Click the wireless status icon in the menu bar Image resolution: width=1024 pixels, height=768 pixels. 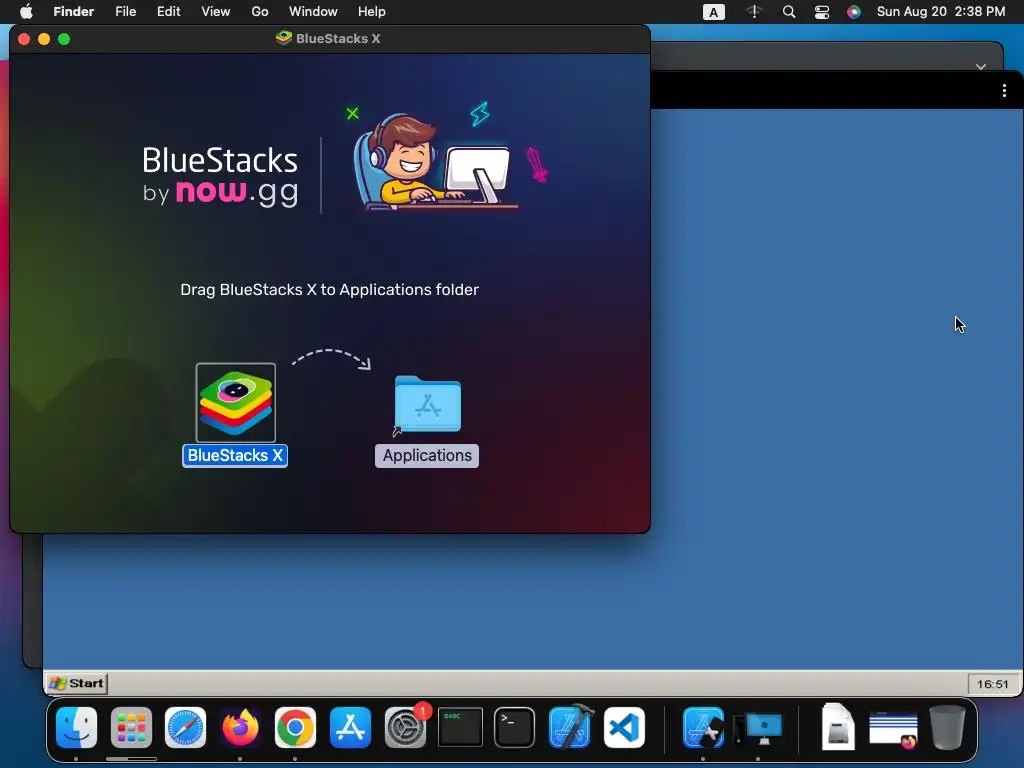click(x=754, y=12)
